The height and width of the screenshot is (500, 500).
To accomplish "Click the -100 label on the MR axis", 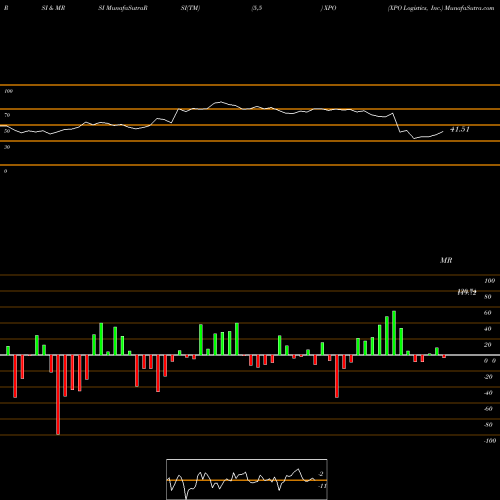I will (x=490, y=441).
